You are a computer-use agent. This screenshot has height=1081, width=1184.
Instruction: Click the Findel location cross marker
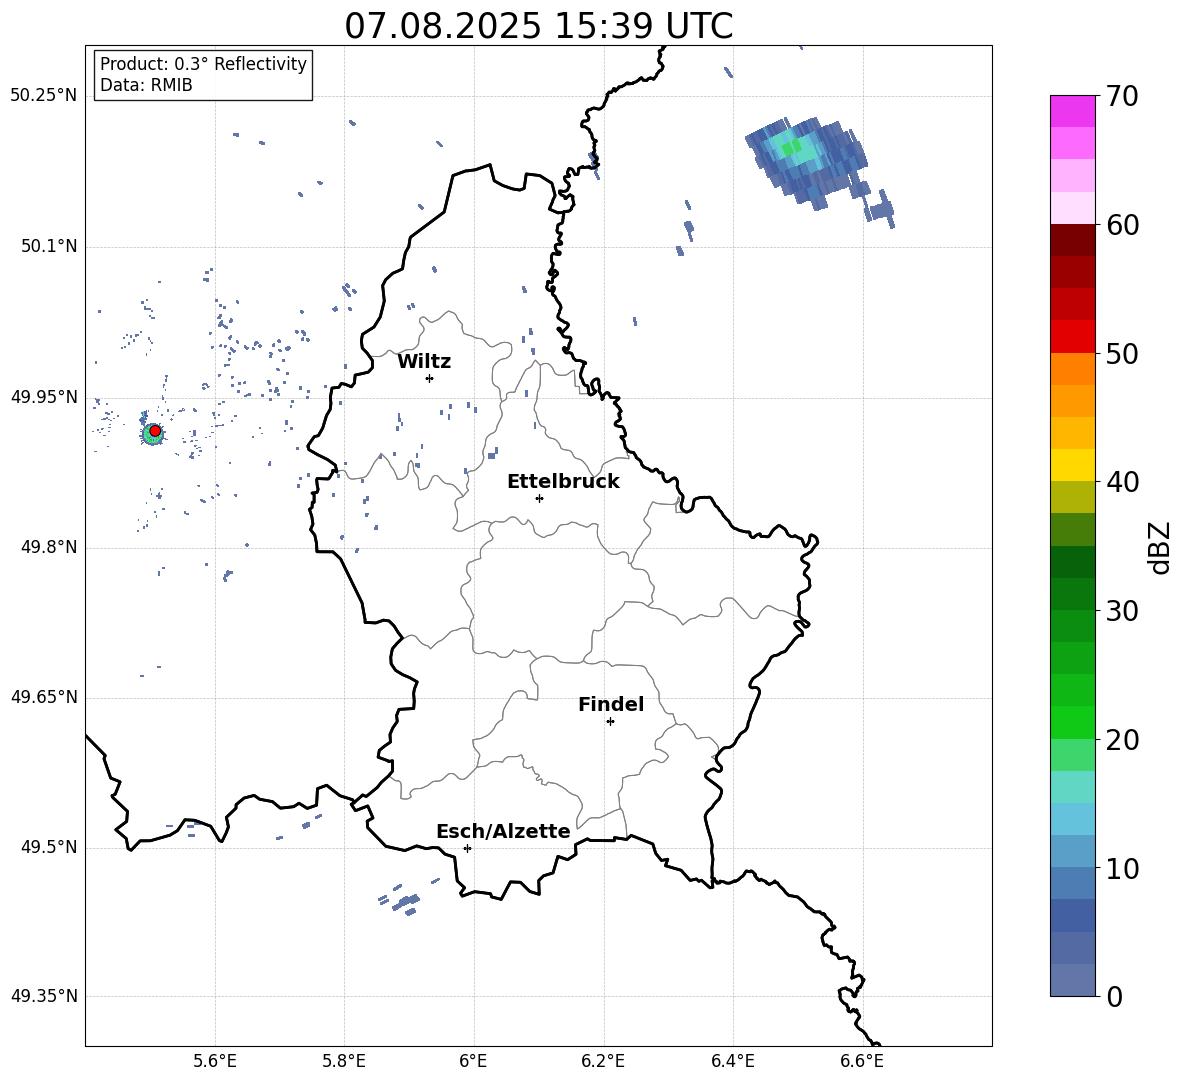[x=610, y=722]
